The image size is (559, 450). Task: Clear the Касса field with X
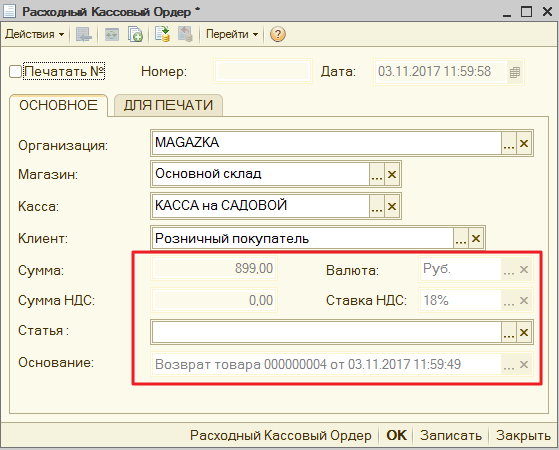(x=392, y=206)
